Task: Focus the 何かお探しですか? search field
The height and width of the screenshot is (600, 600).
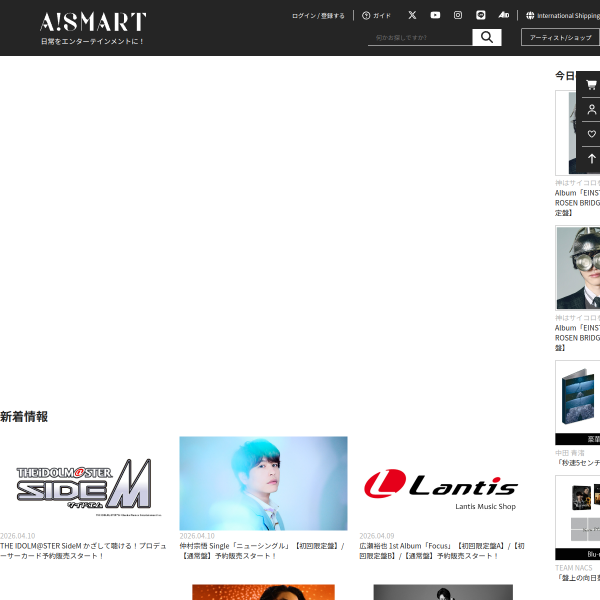Action: click(x=420, y=38)
